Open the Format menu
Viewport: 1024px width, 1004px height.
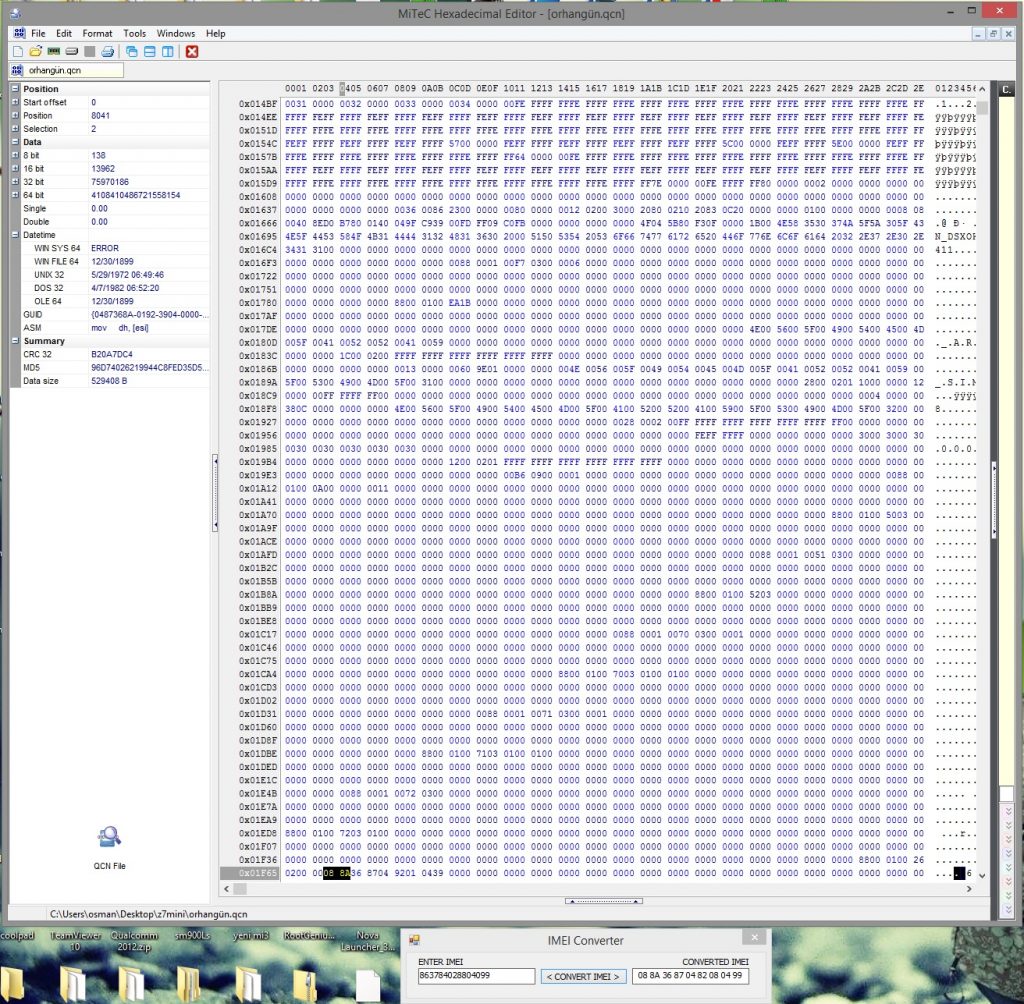coord(97,33)
